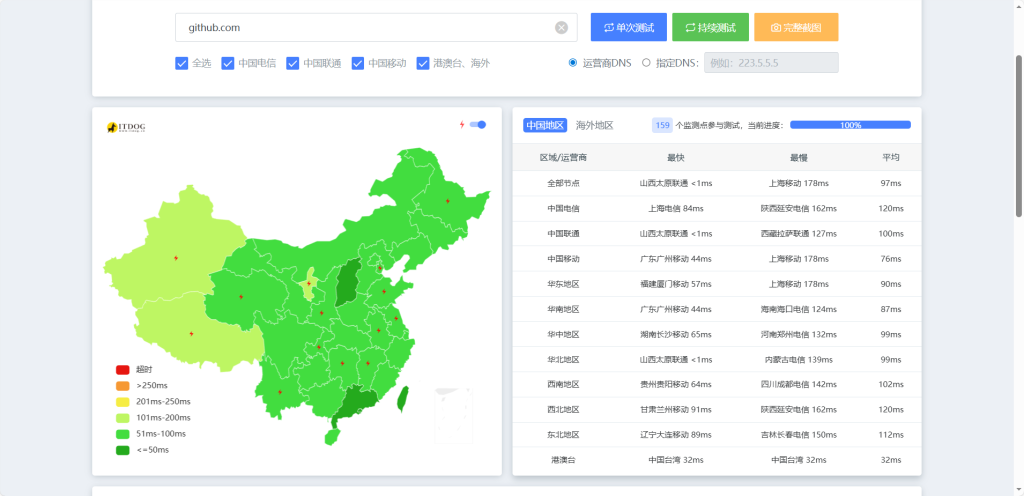This screenshot has width=1024, height=496.
Task: Click the 平均 column header
Action: 891,157
